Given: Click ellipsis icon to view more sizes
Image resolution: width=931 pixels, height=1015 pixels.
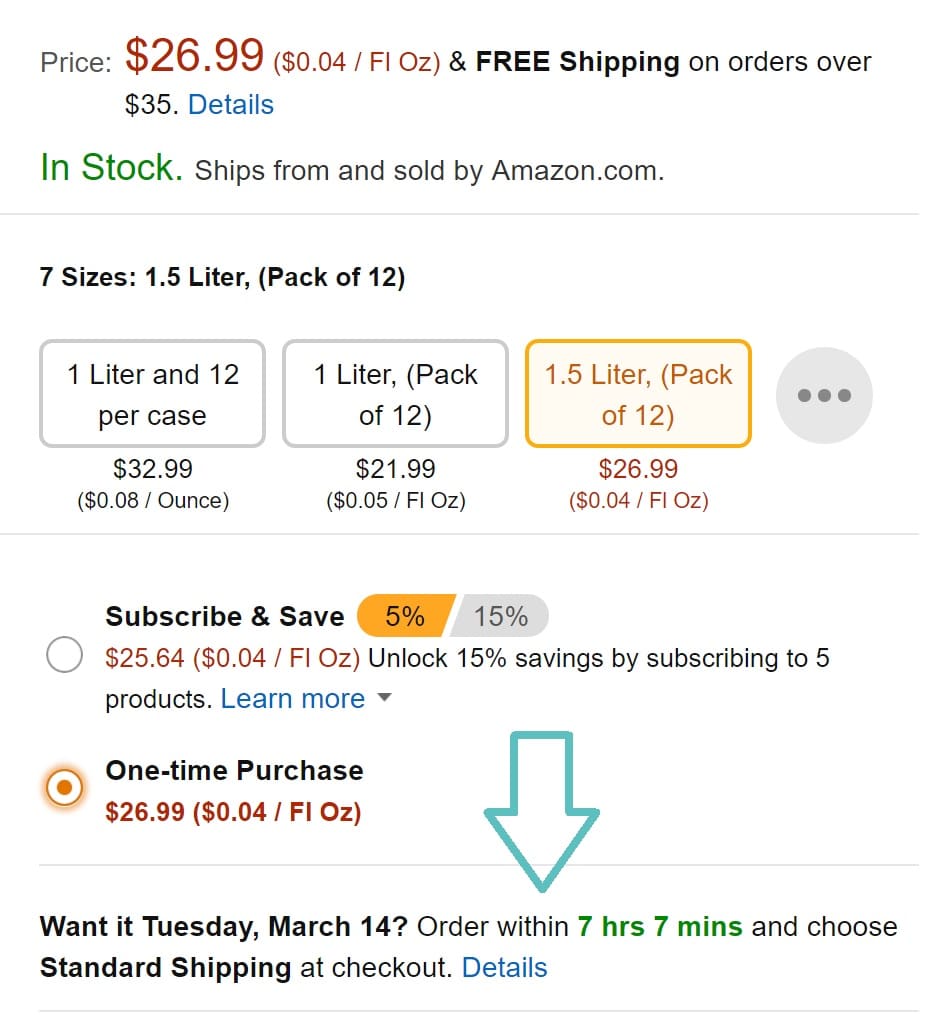Looking at the screenshot, I should [x=823, y=394].
